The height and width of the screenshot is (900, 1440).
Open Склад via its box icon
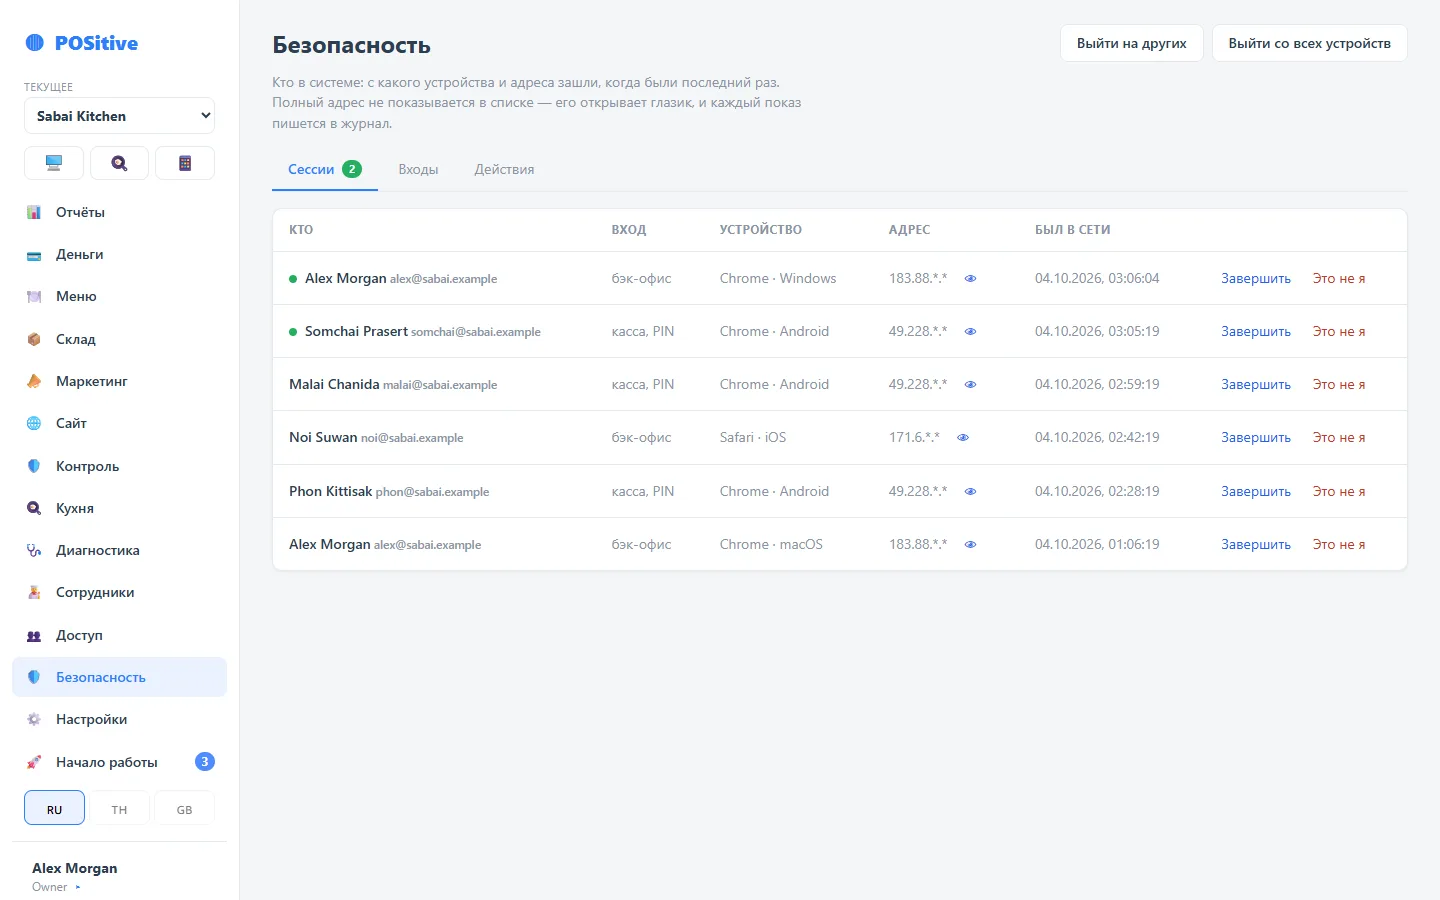(x=34, y=339)
